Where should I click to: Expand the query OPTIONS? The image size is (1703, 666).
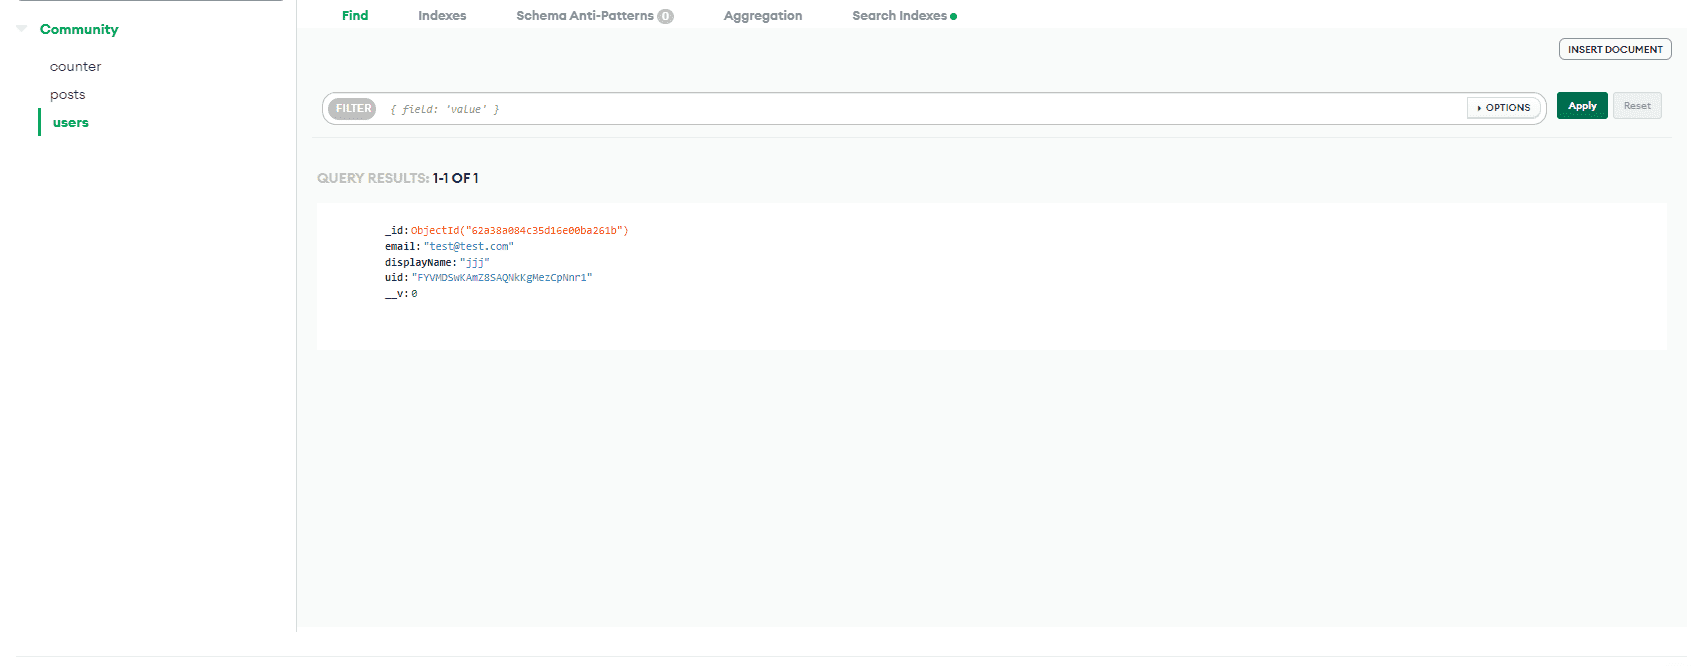(1504, 108)
